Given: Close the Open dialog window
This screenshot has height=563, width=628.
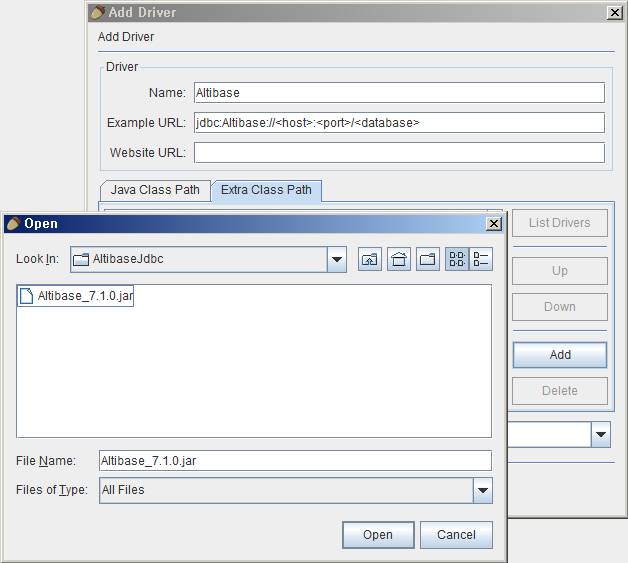Looking at the screenshot, I should [493, 224].
